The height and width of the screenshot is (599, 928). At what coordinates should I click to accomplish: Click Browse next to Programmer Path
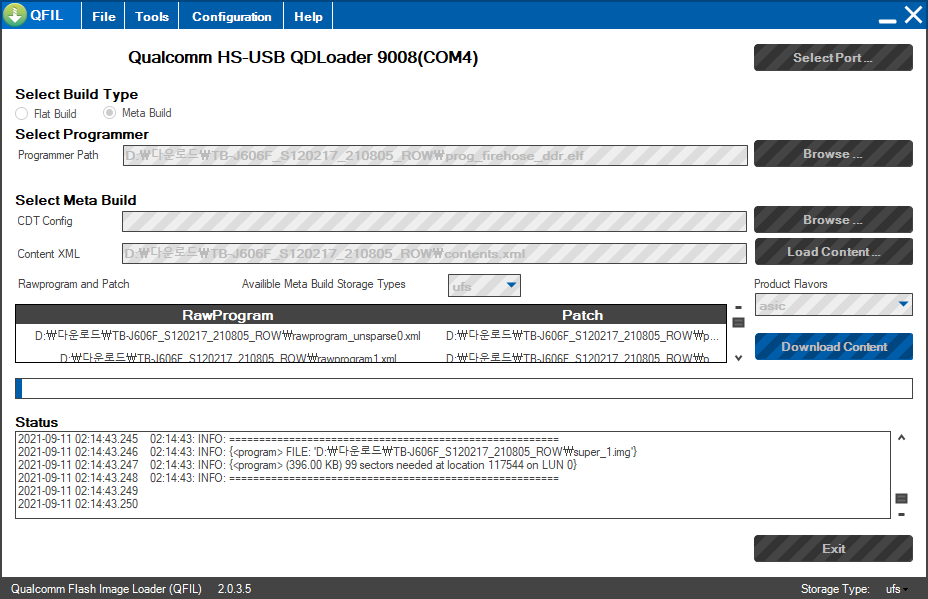[x=833, y=154]
